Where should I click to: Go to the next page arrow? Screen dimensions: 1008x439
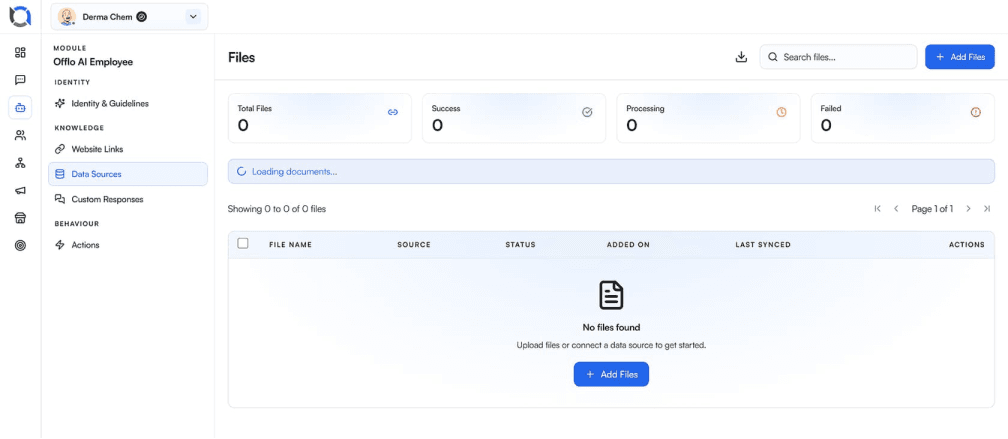[x=968, y=209]
